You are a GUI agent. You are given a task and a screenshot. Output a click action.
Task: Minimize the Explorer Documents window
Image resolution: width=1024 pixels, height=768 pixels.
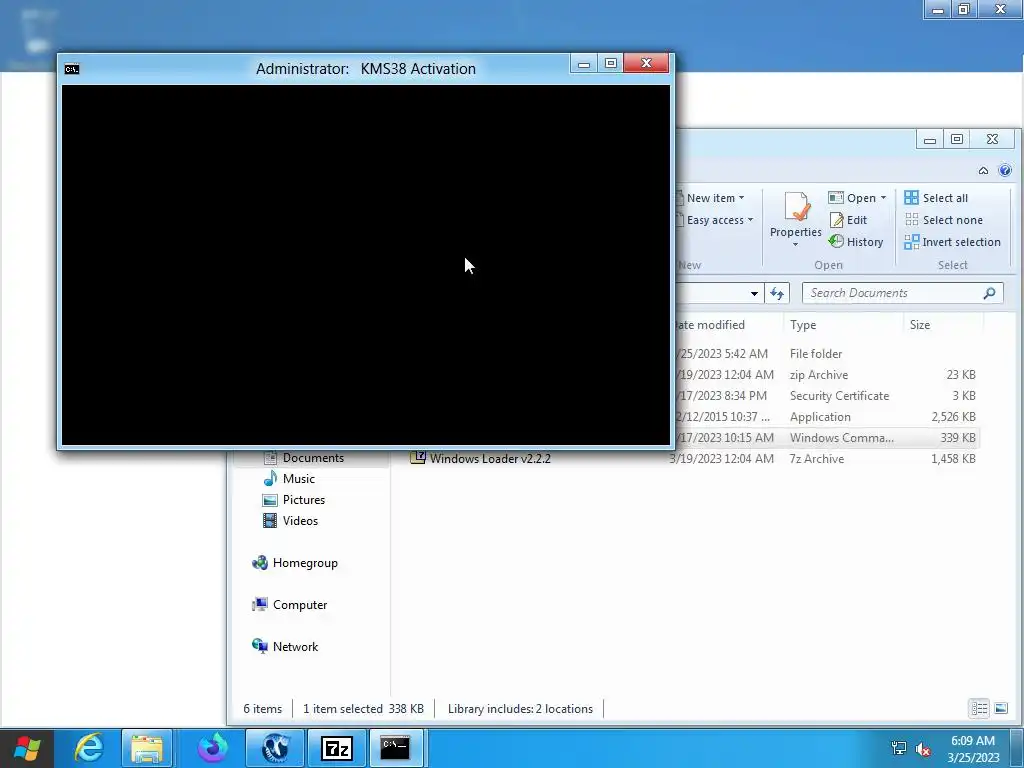click(x=930, y=139)
